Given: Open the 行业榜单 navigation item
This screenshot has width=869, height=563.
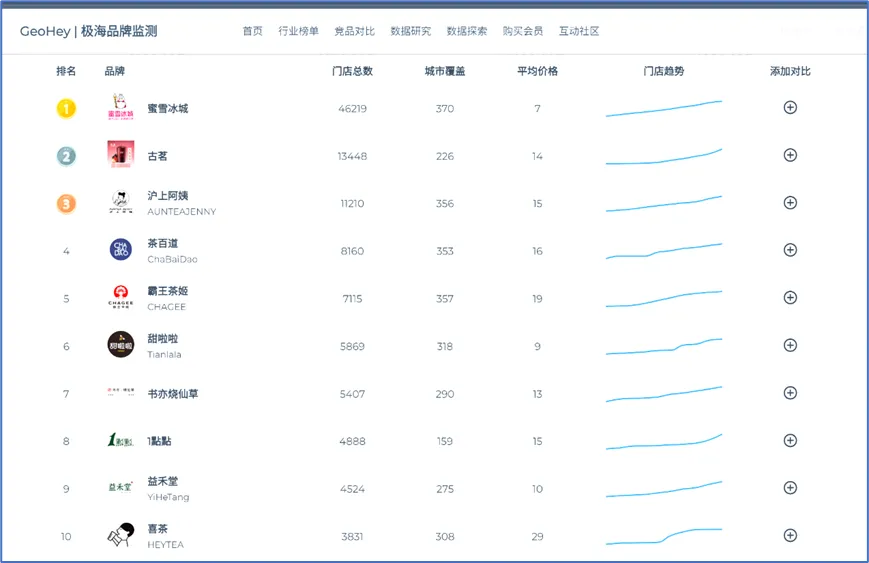Looking at the screenshot, I should (x=299, y=31).
